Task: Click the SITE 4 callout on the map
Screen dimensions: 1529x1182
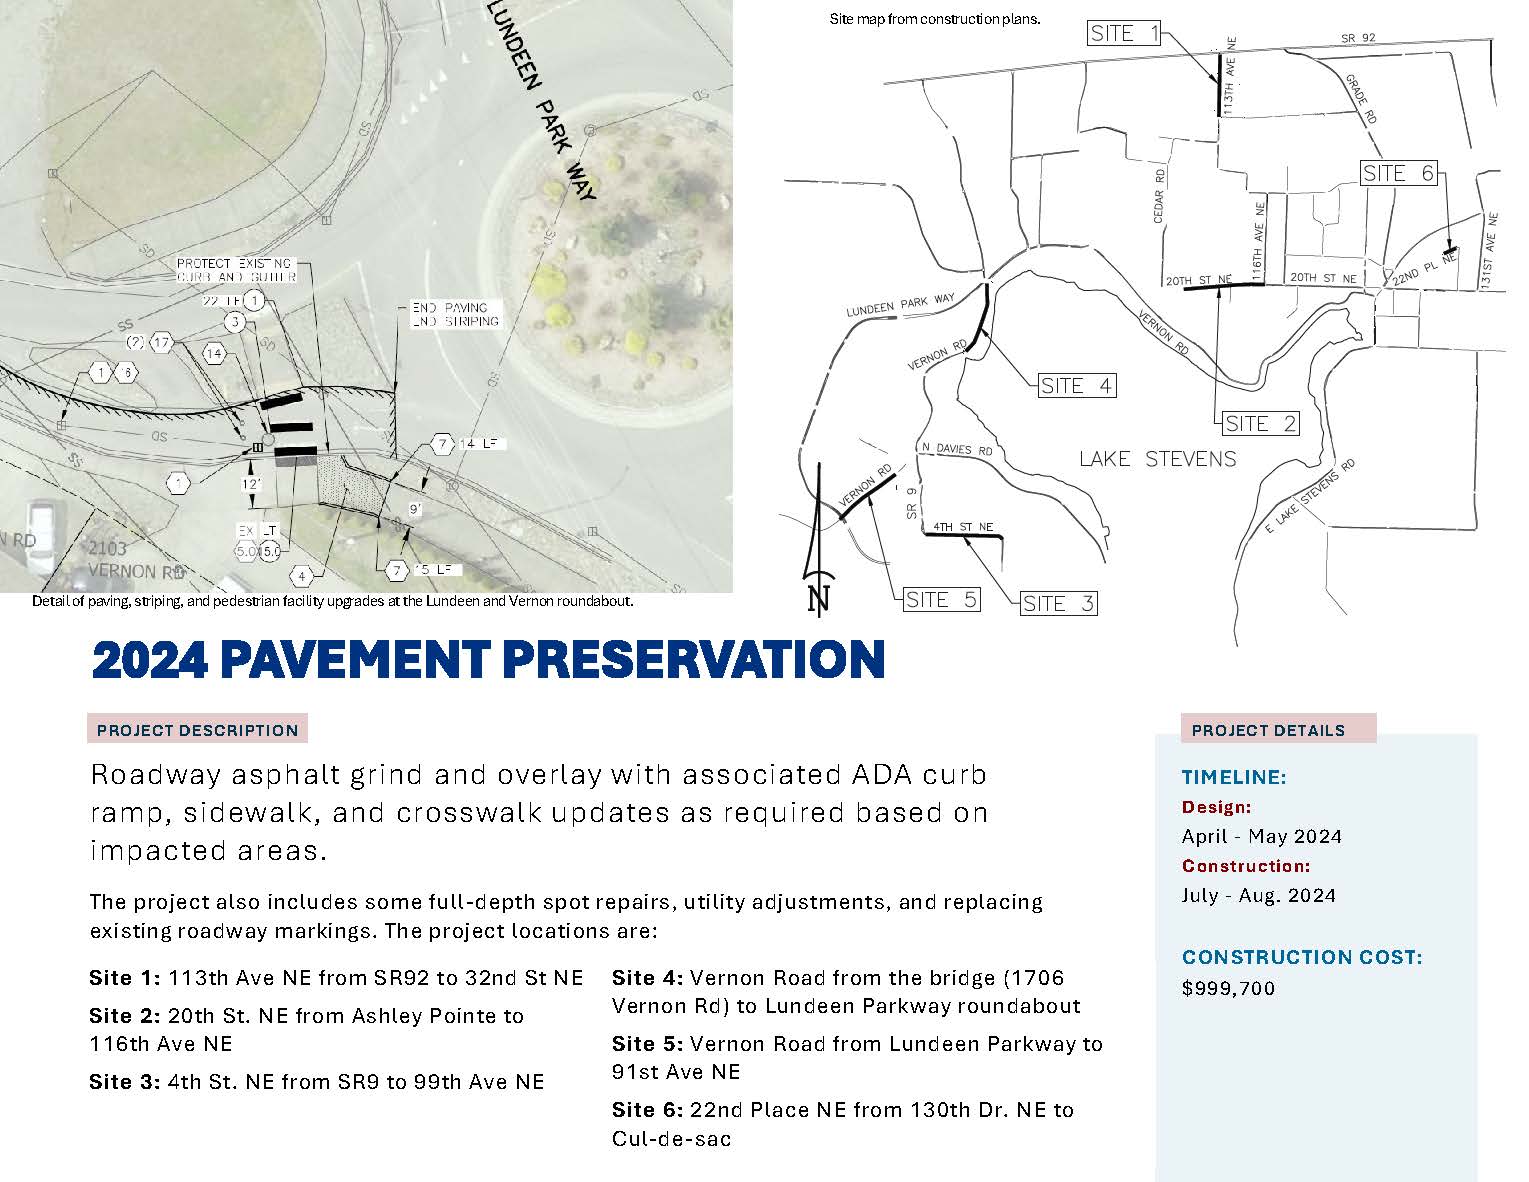Action: (1077, 386)
